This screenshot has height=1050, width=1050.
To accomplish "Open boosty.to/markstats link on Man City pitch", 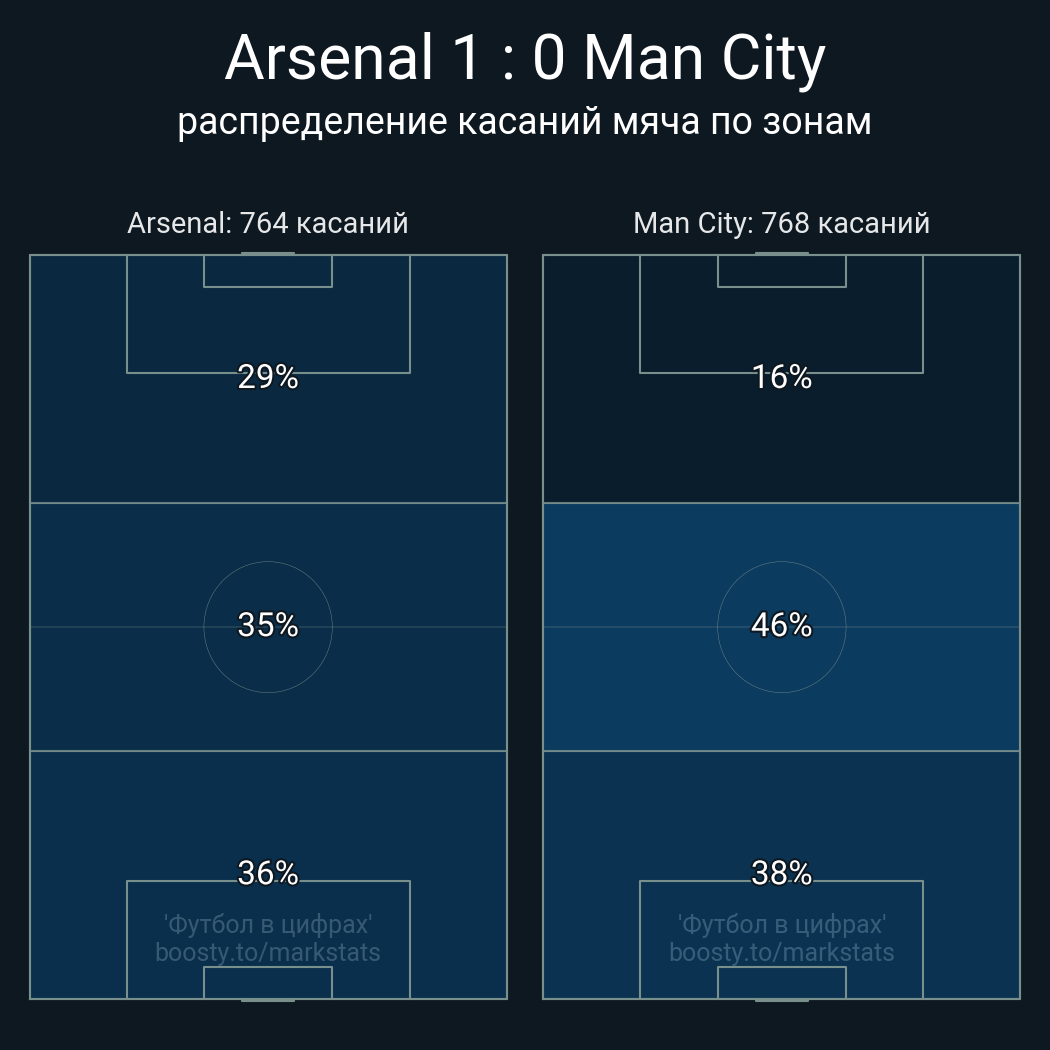I will pos(781,952).
